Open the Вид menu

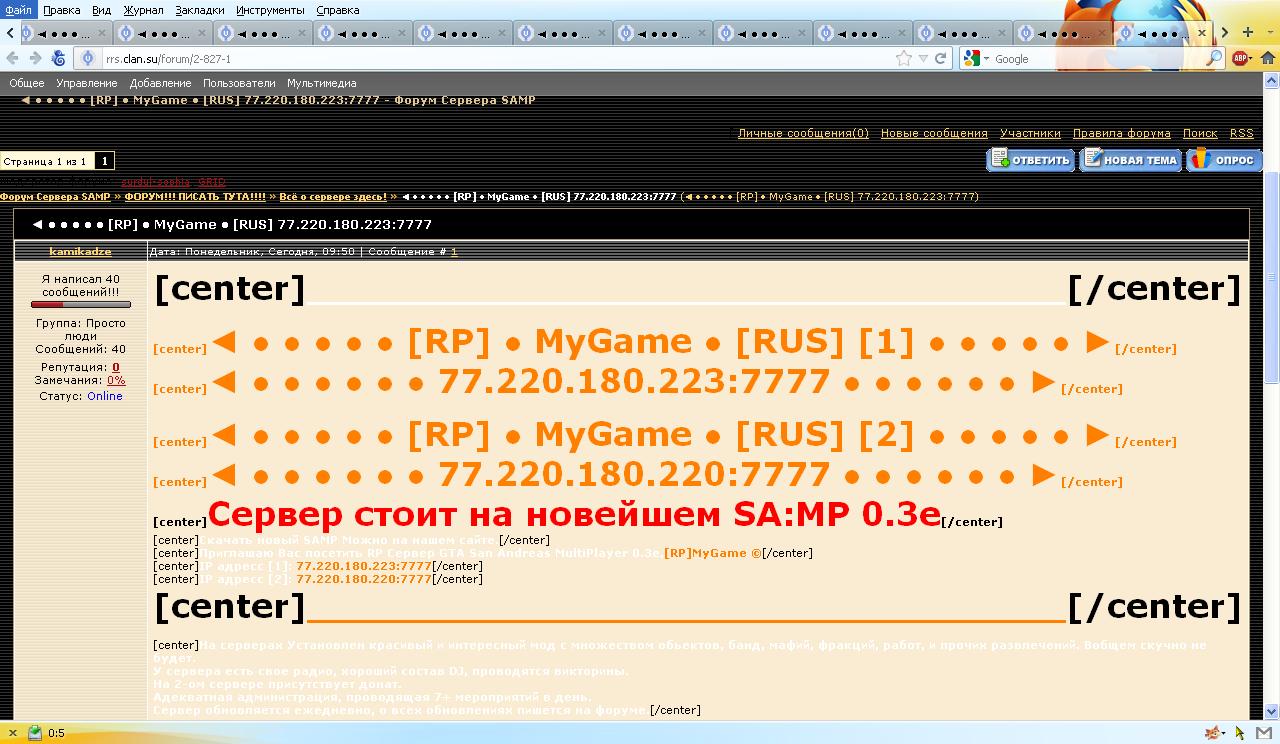[102, 10]
